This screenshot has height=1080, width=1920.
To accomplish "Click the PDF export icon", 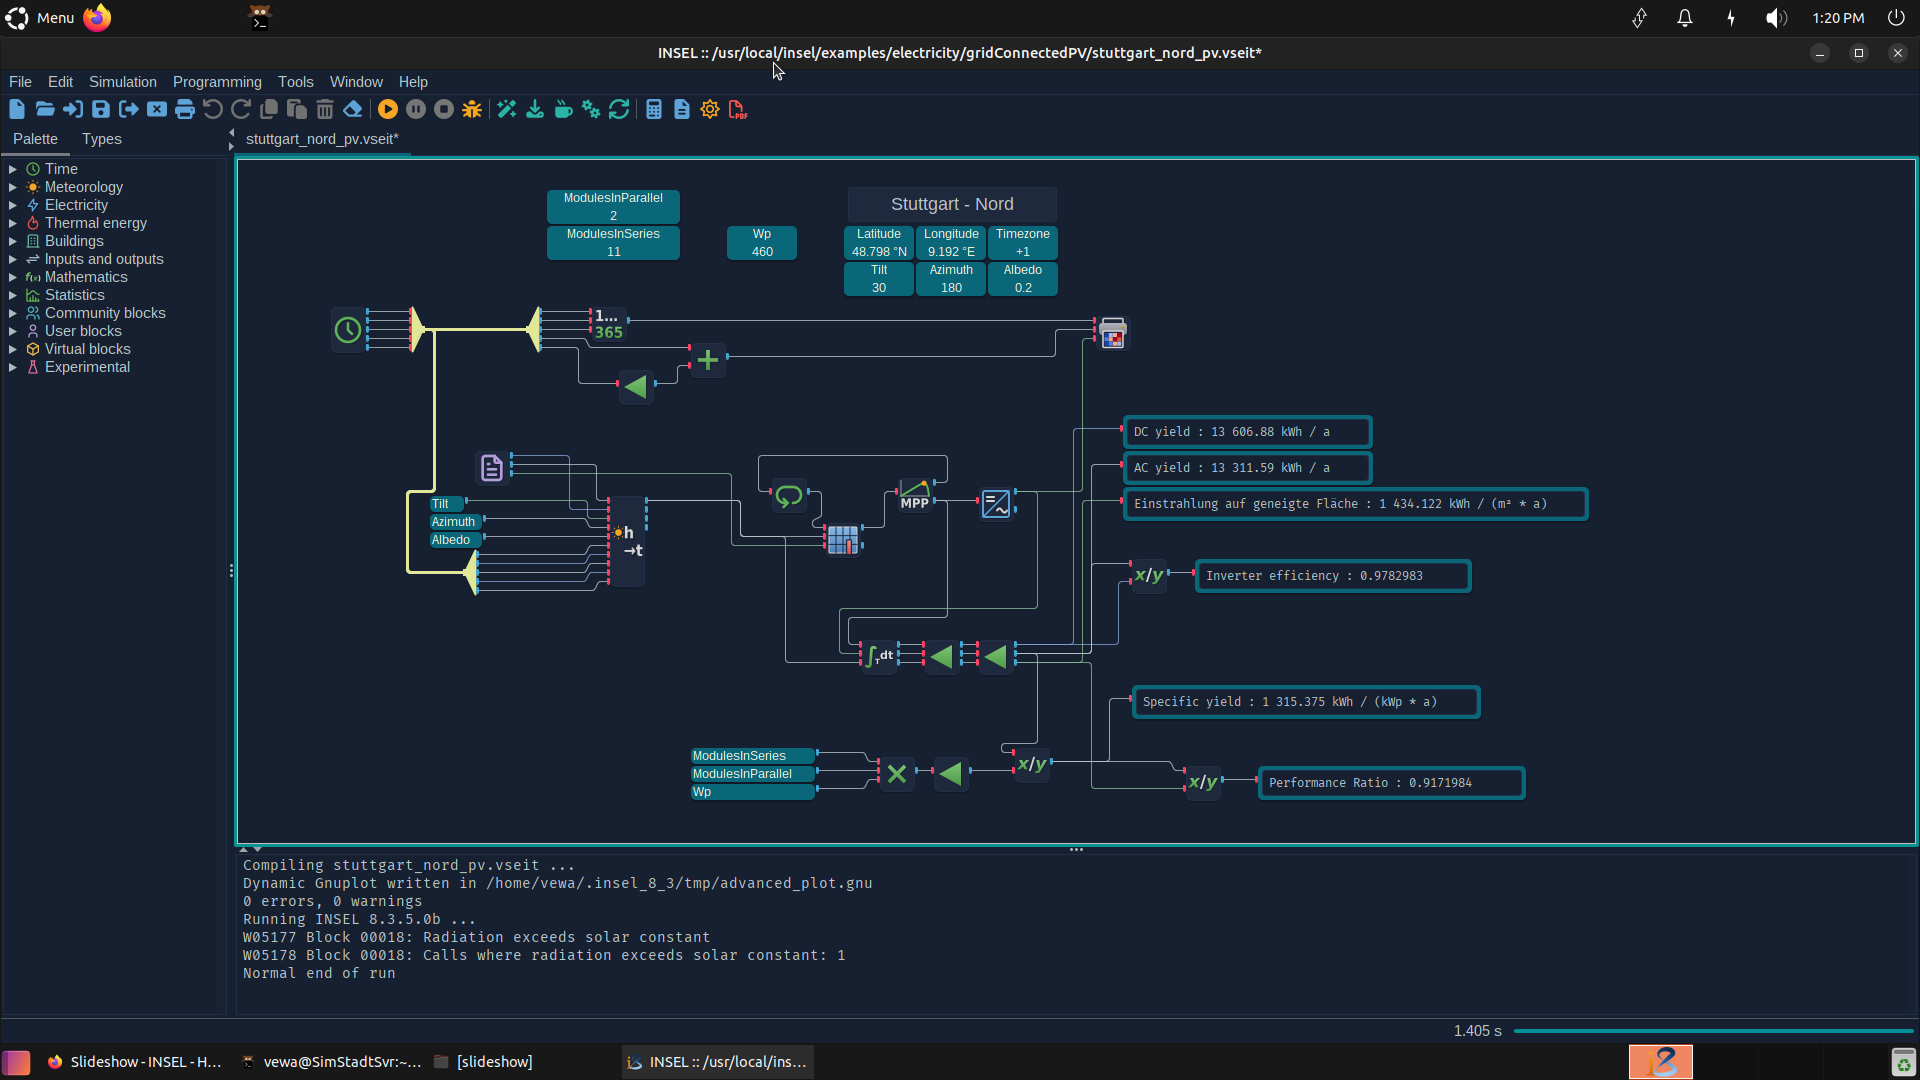I will tap(738, 110).
